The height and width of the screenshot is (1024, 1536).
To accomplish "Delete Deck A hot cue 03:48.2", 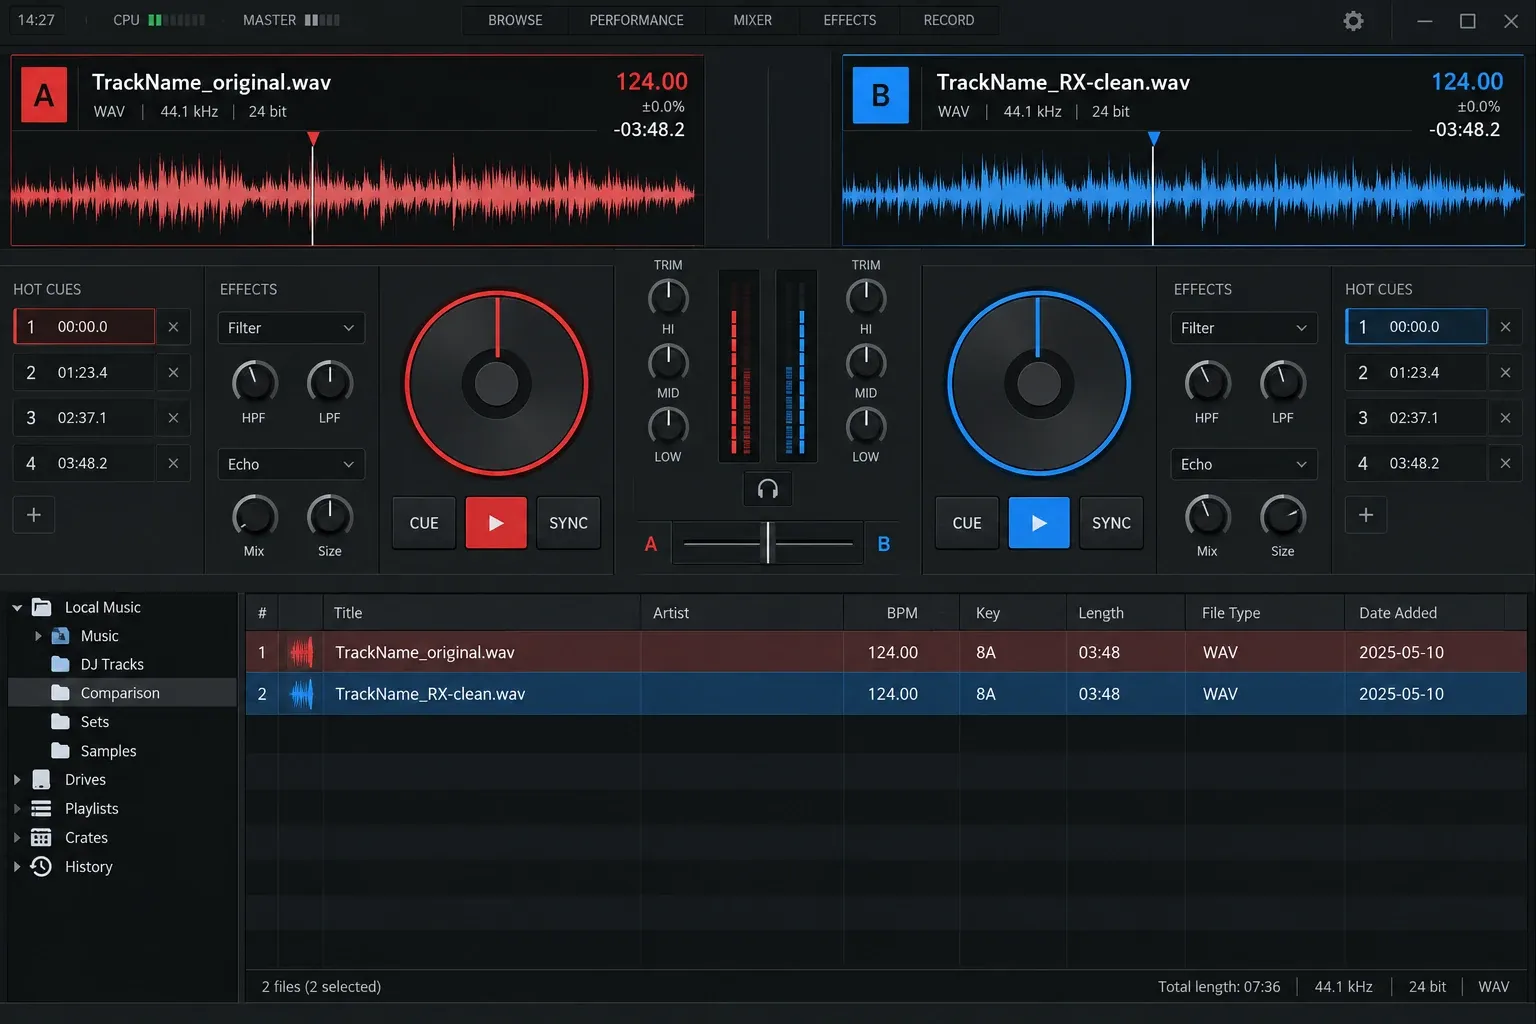I will [173, 464].
